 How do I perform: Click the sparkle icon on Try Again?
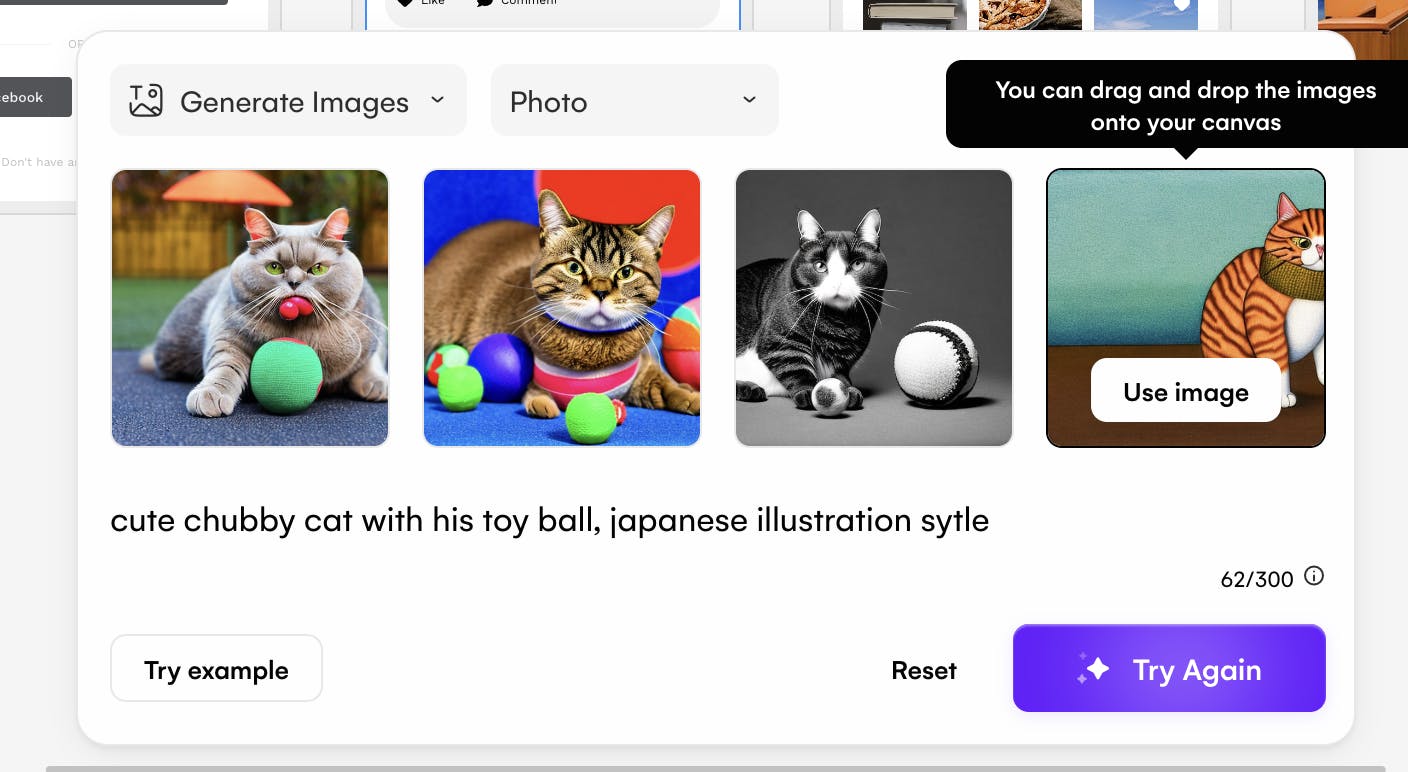point(1092,669)
